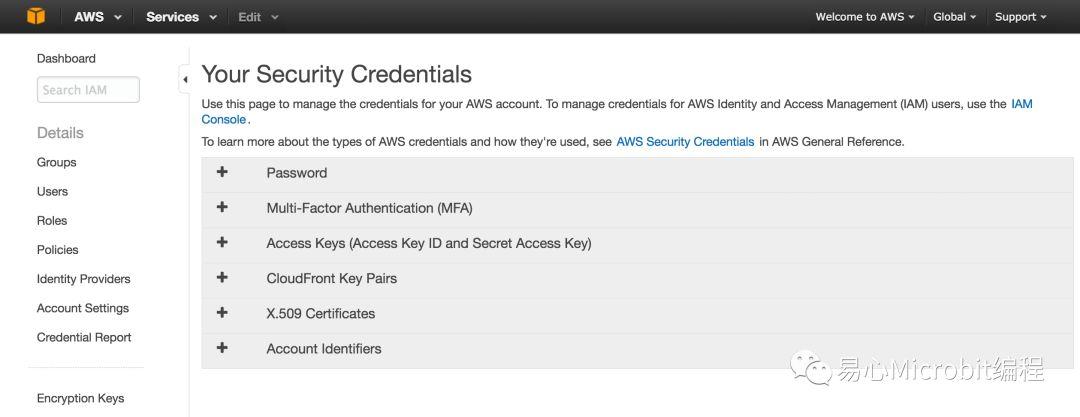Screen dimensions: 1080x417
Task: Open the Welcome to AWS account menu
Action: 865,17
